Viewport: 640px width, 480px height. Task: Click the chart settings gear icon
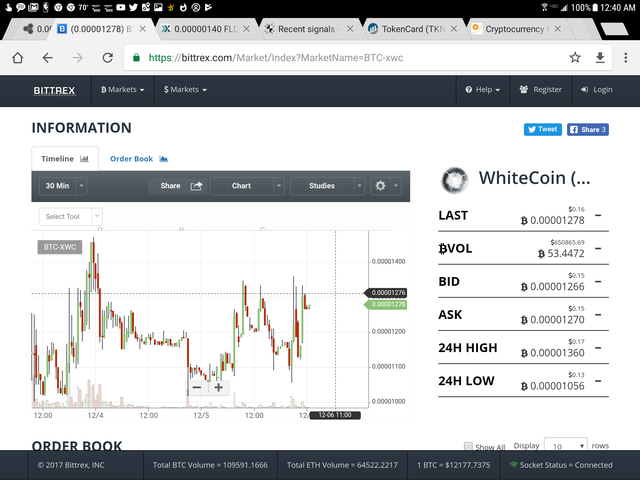tap(380, 186)
